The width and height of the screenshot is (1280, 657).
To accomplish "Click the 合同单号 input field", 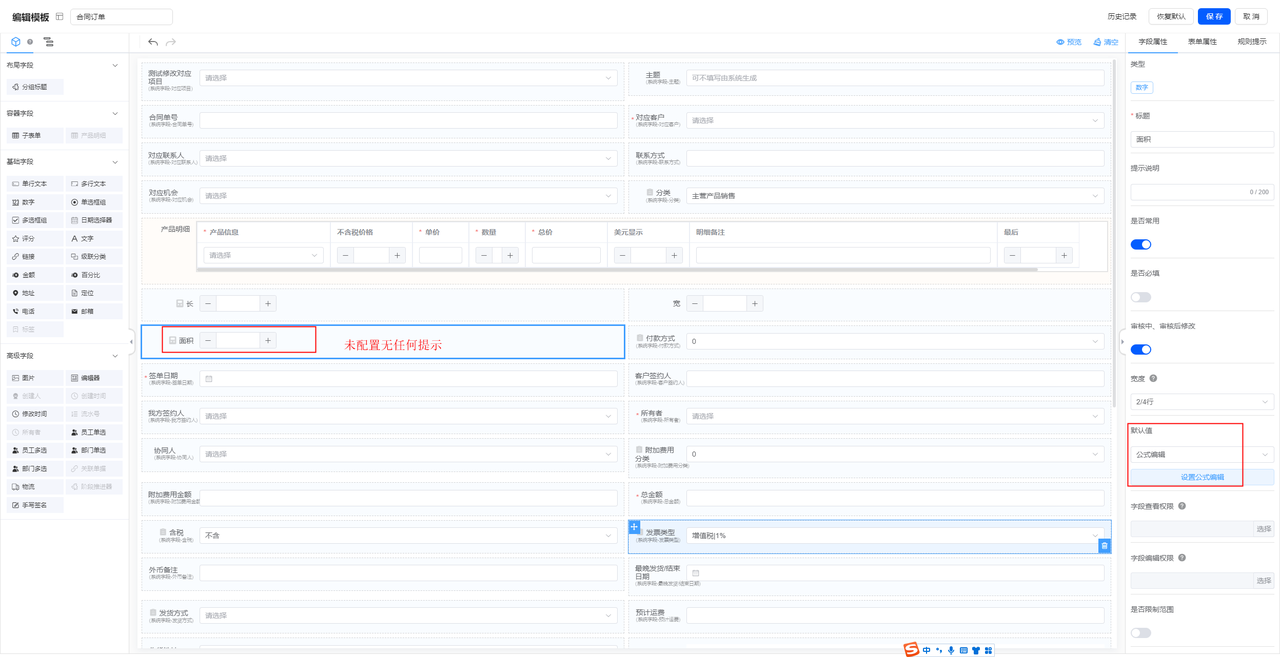I will coord(408,120).
